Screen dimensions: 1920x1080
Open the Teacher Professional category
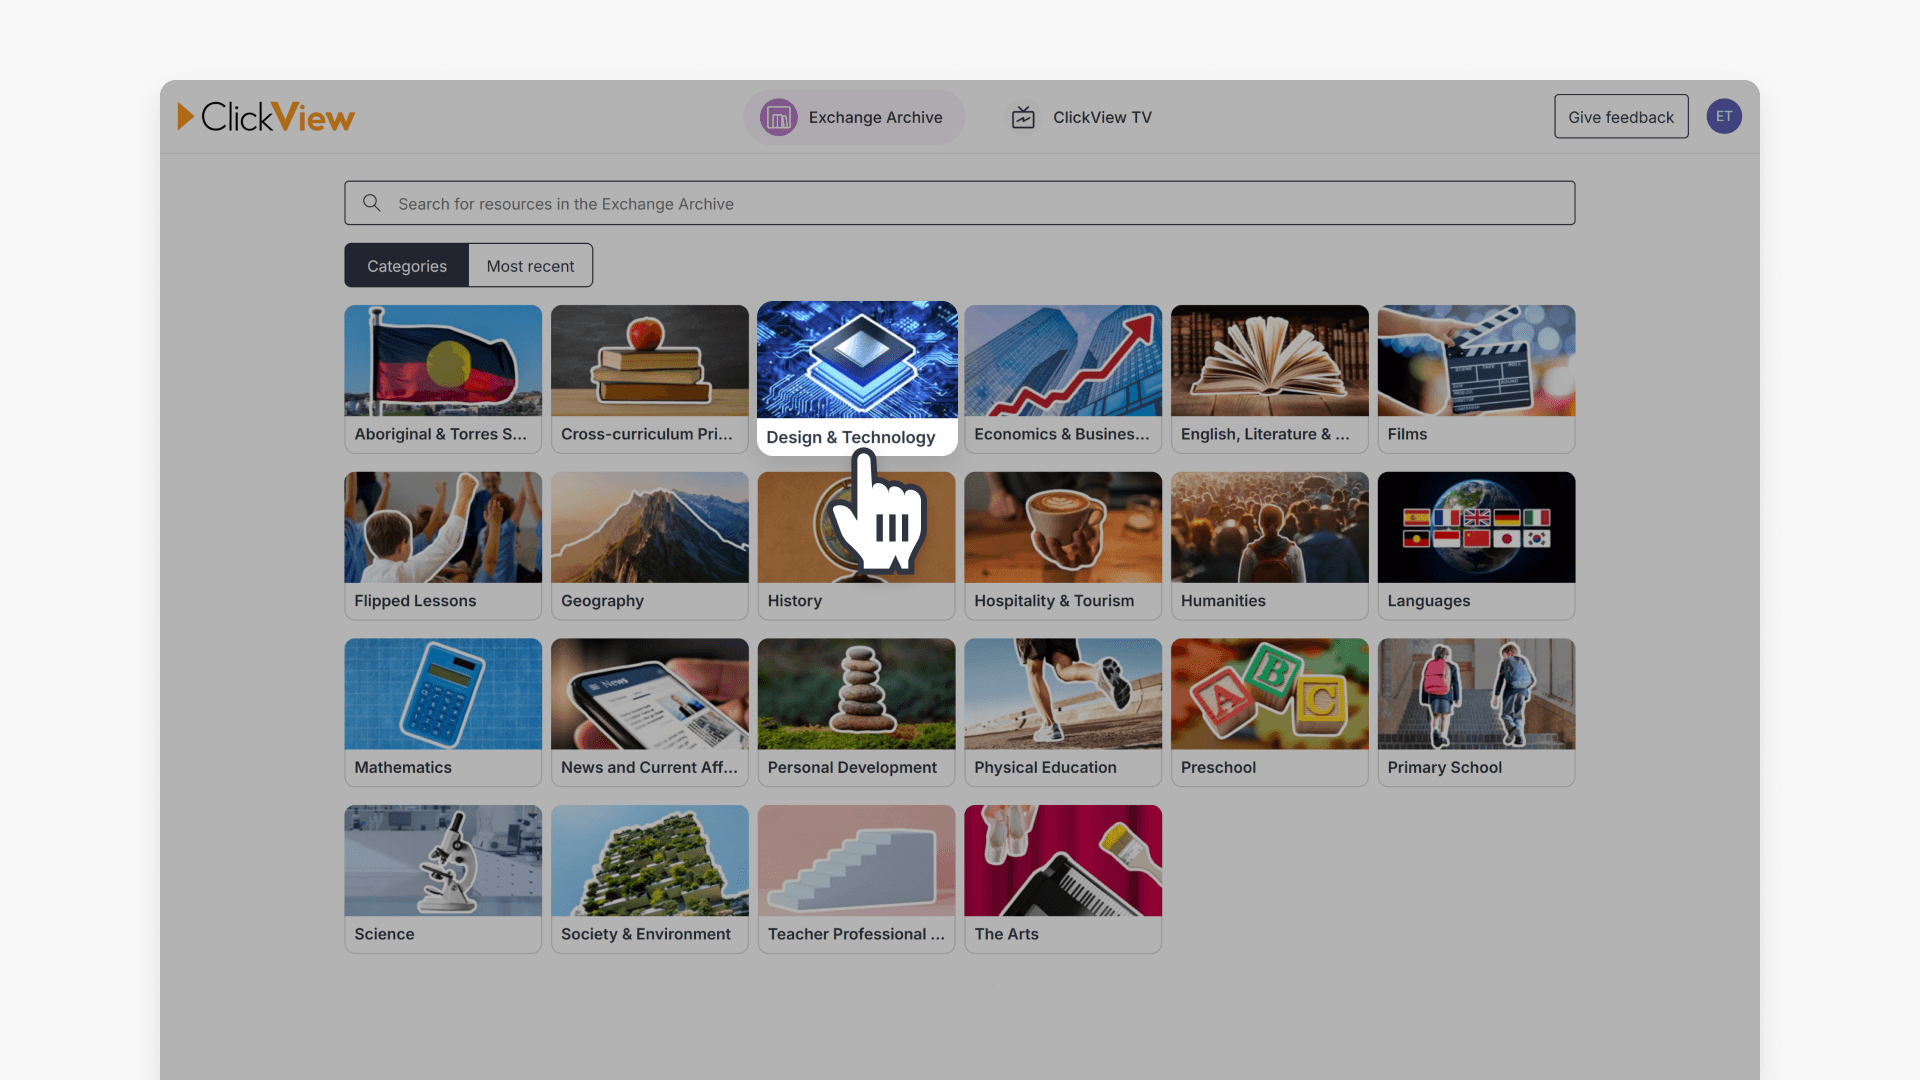(856, 878)
